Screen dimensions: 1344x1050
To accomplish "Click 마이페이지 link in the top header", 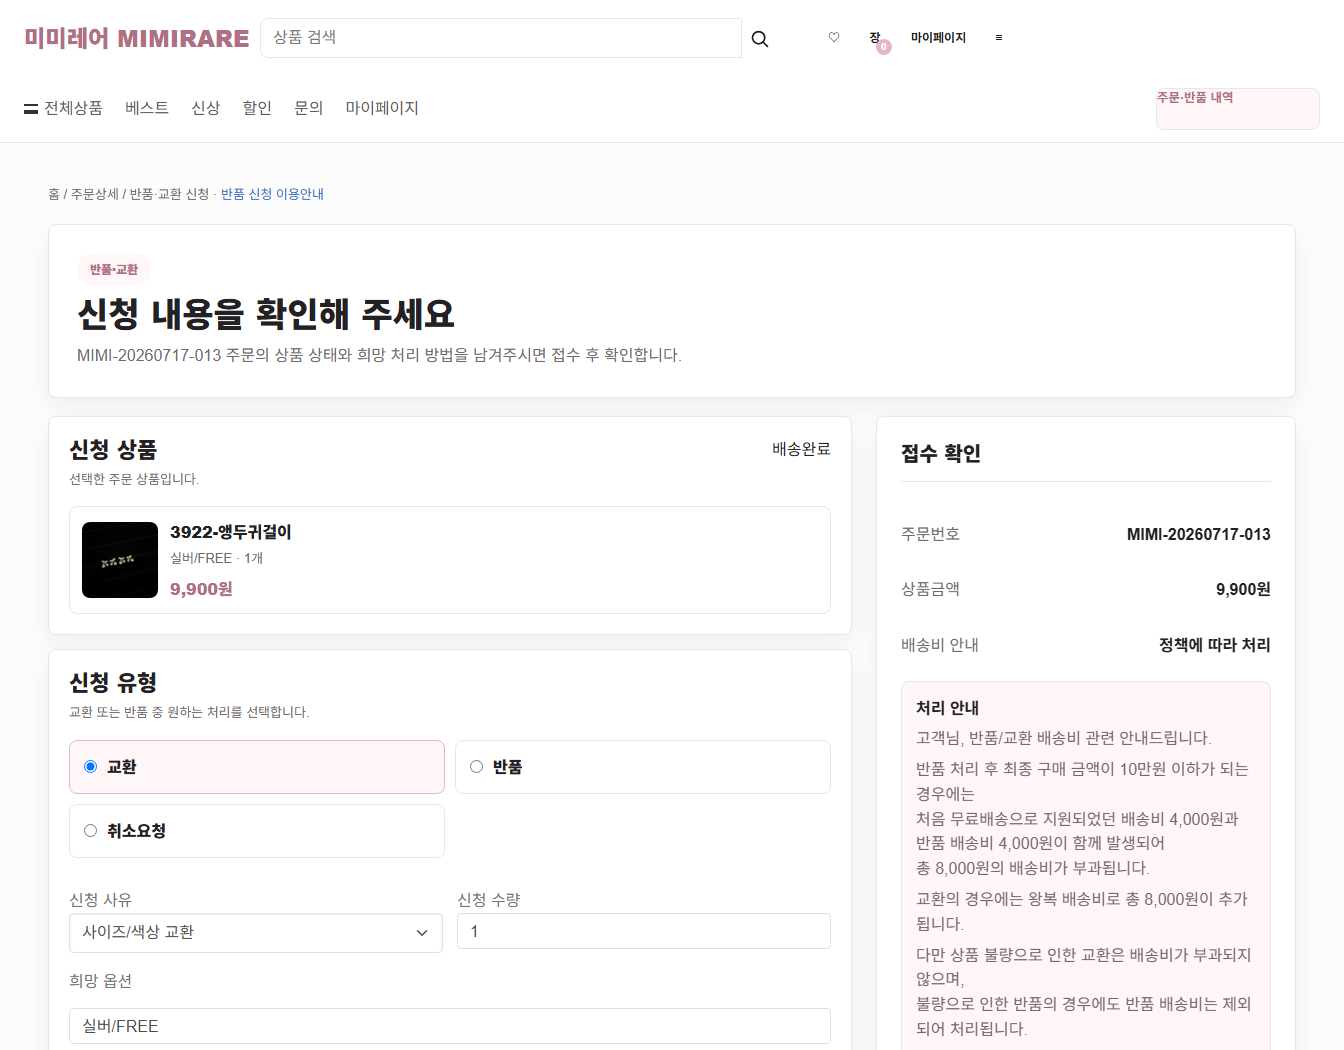I will tap(938, 38).
